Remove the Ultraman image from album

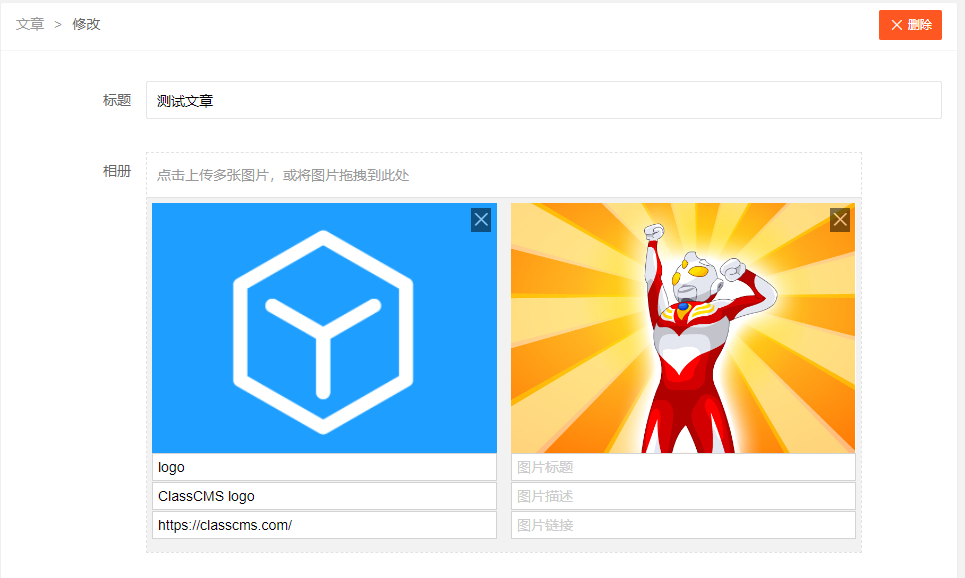click(839, 220)
